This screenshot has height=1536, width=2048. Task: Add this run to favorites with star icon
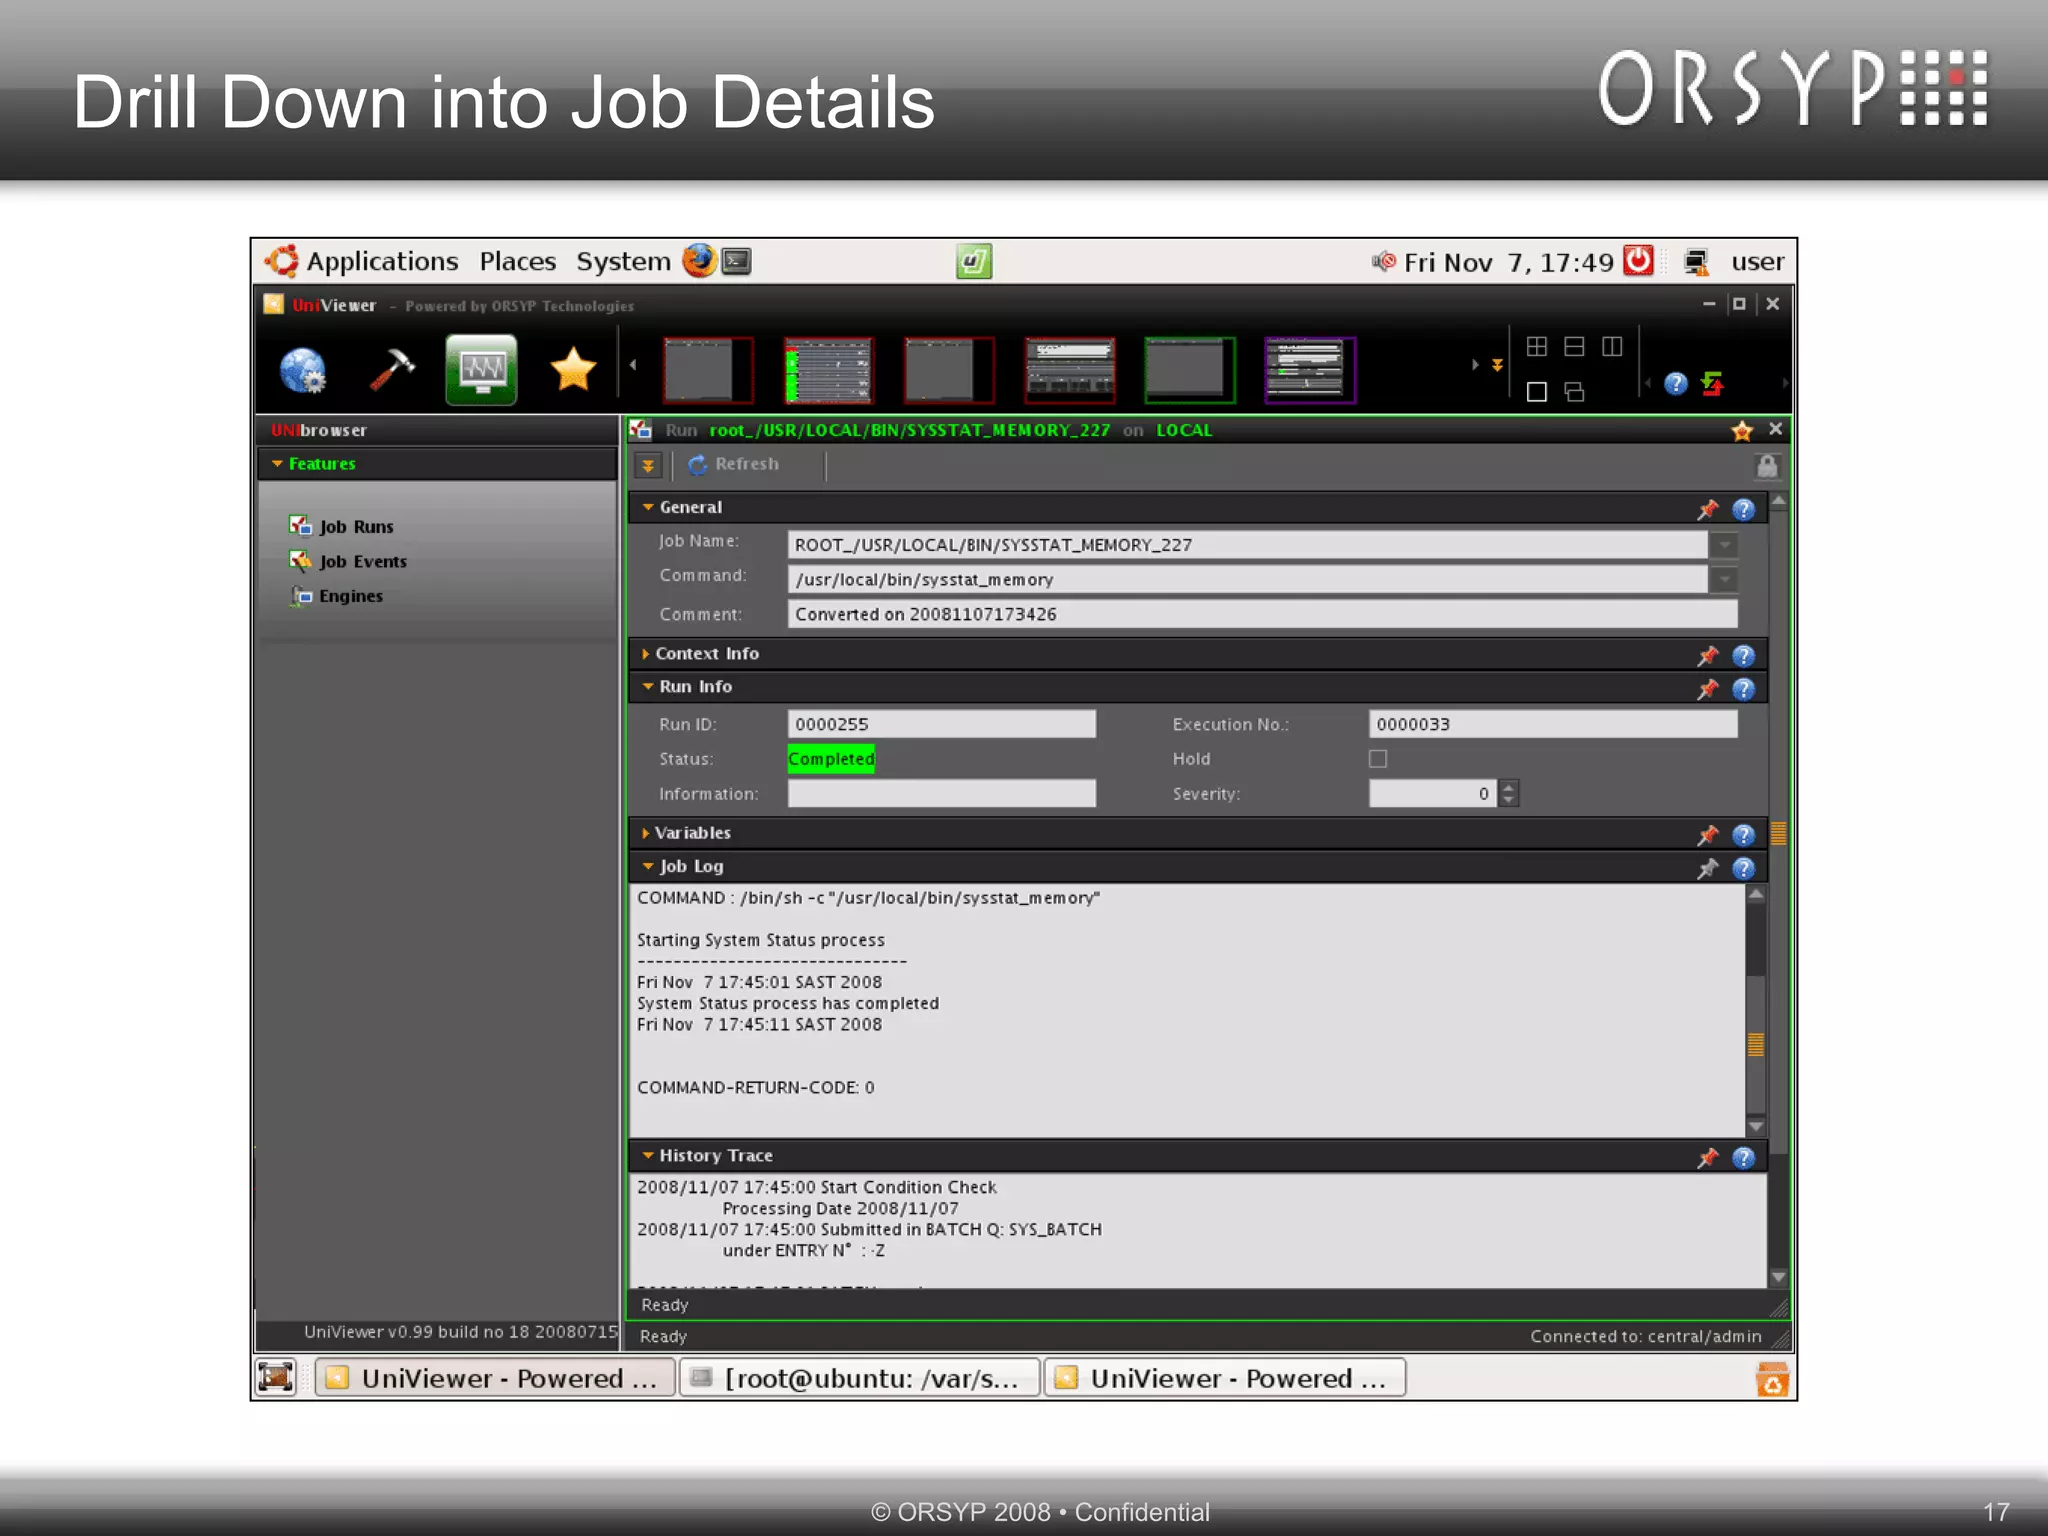point(1742,430)
